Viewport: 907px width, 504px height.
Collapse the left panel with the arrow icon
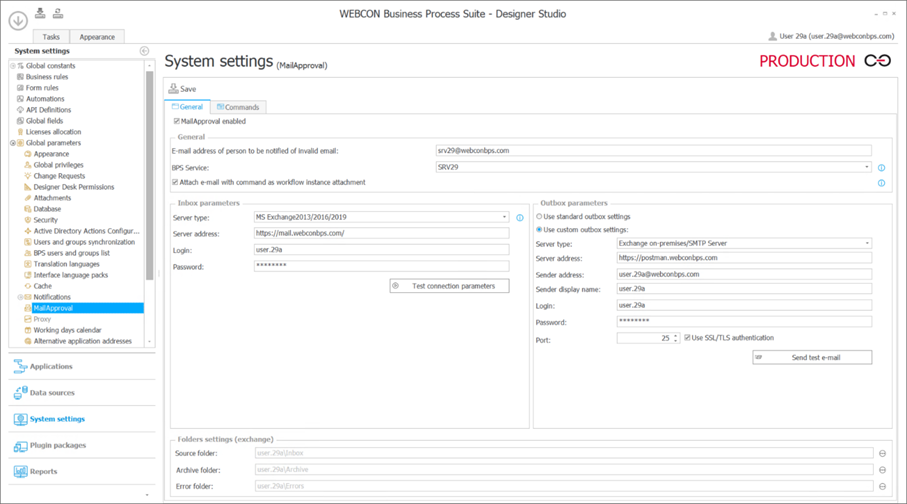(x=144, y=51)
